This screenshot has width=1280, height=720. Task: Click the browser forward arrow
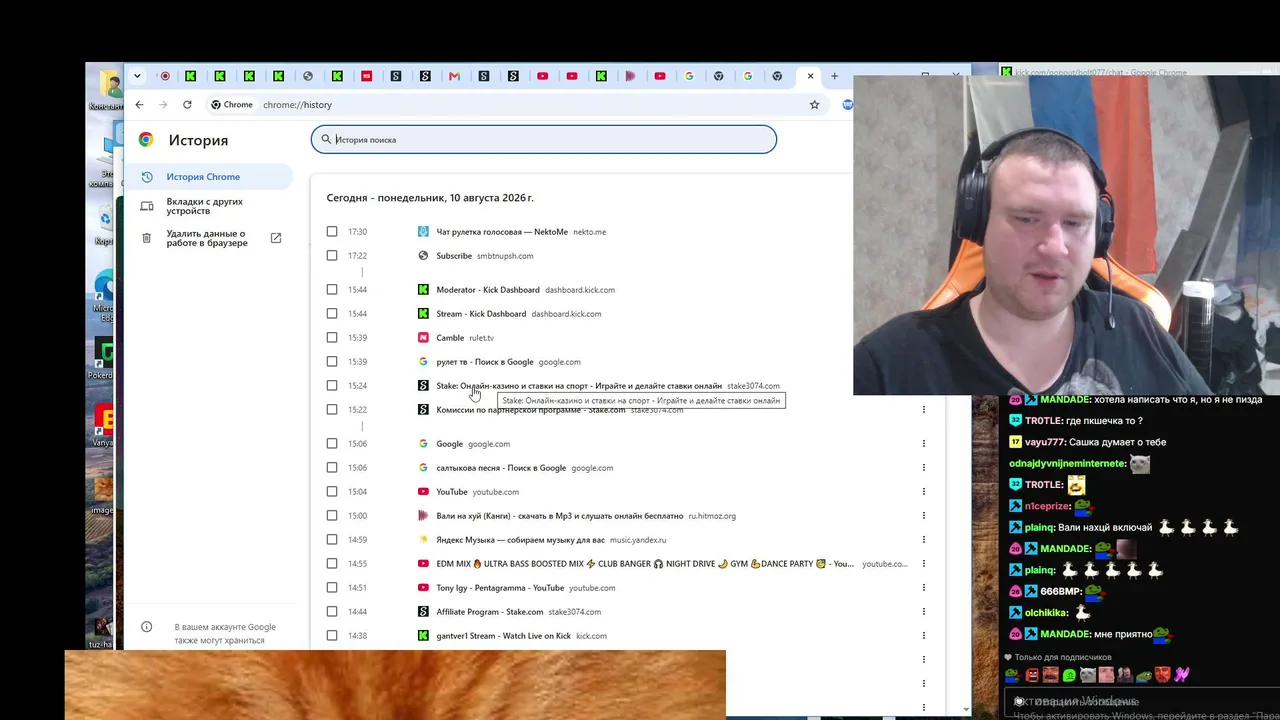coord(163,104)
